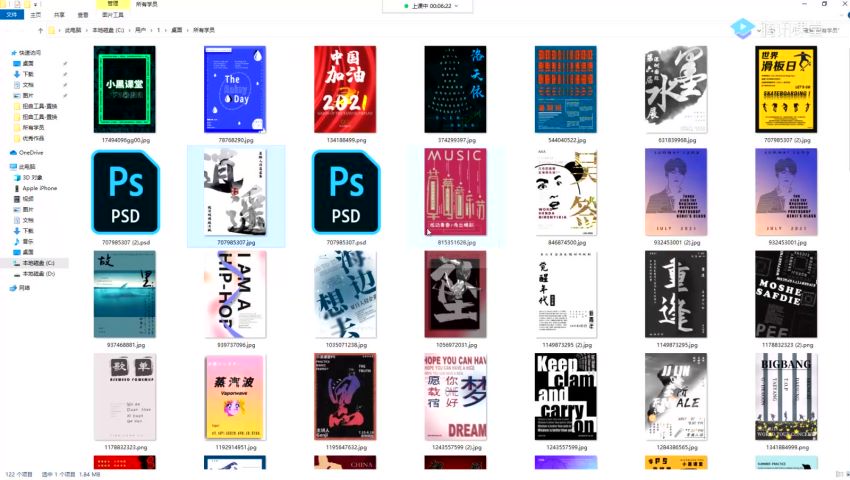850x480 pixels.
Task: Select the 846874500.jpg face poster thumbnail
Action: coord(566,192)
